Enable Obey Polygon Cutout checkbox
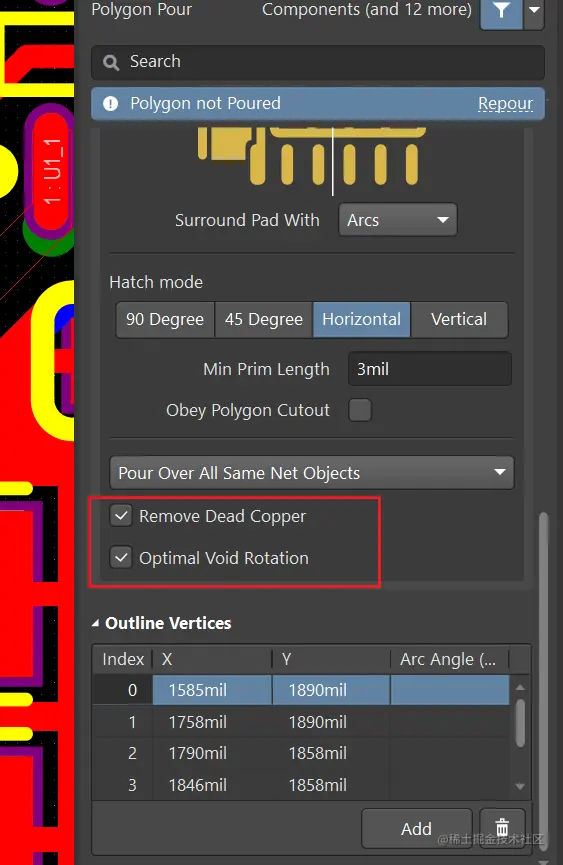The width and height of the screenshot is (563, 865). click(x=360, y=410)
